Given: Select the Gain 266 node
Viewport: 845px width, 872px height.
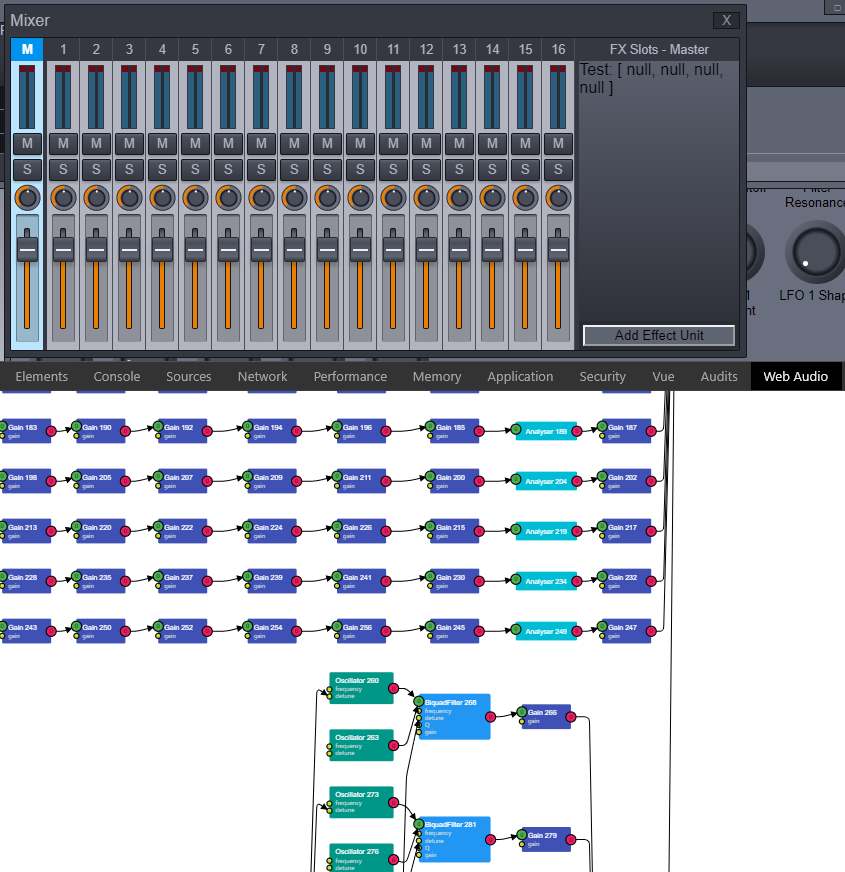Looking at the screenshot, I should point(546,716).
